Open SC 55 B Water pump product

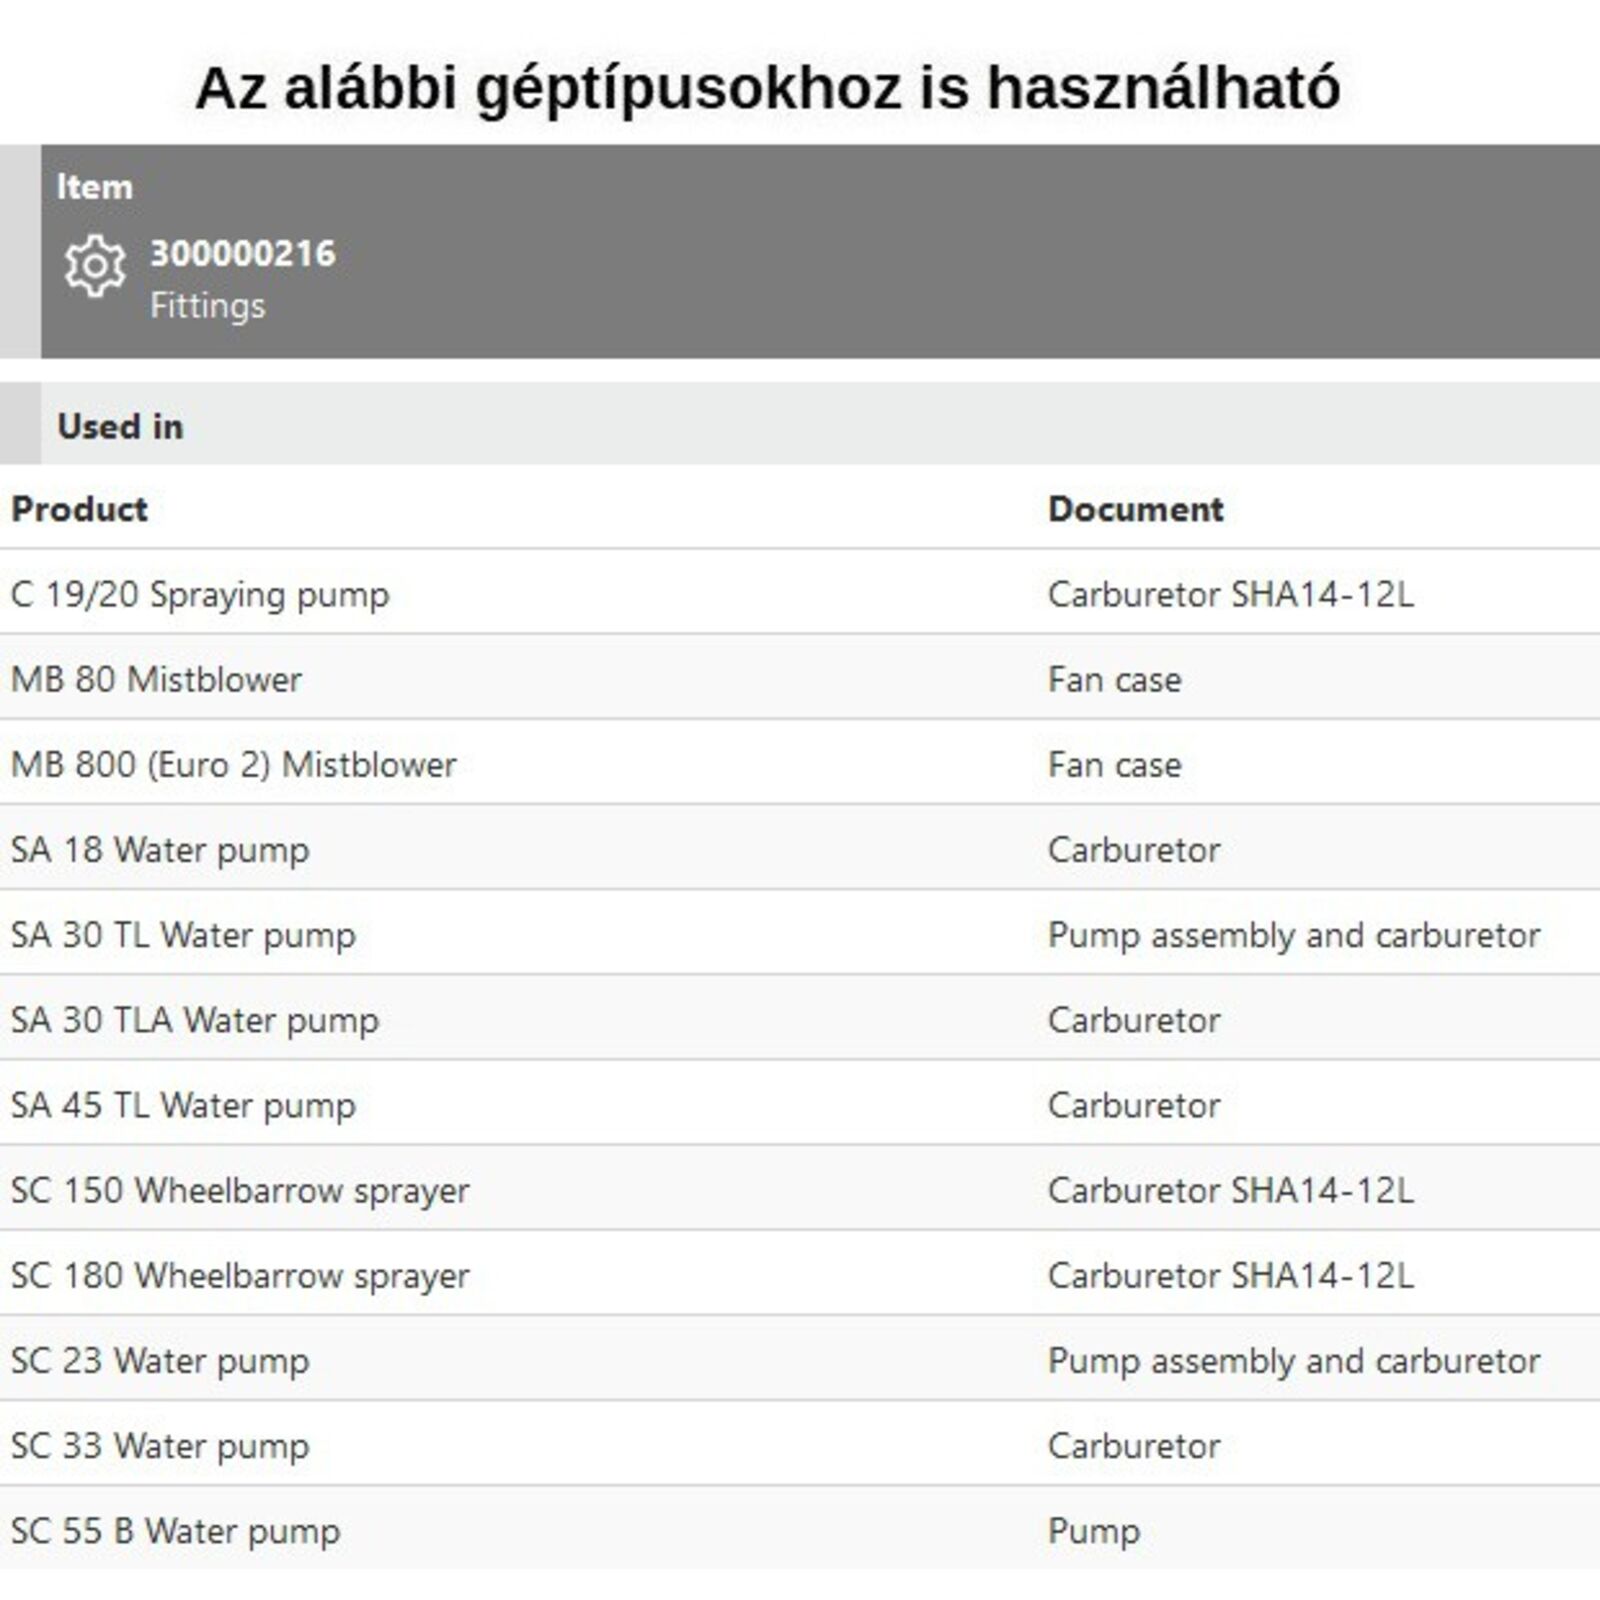click(x=176, y=1531)
